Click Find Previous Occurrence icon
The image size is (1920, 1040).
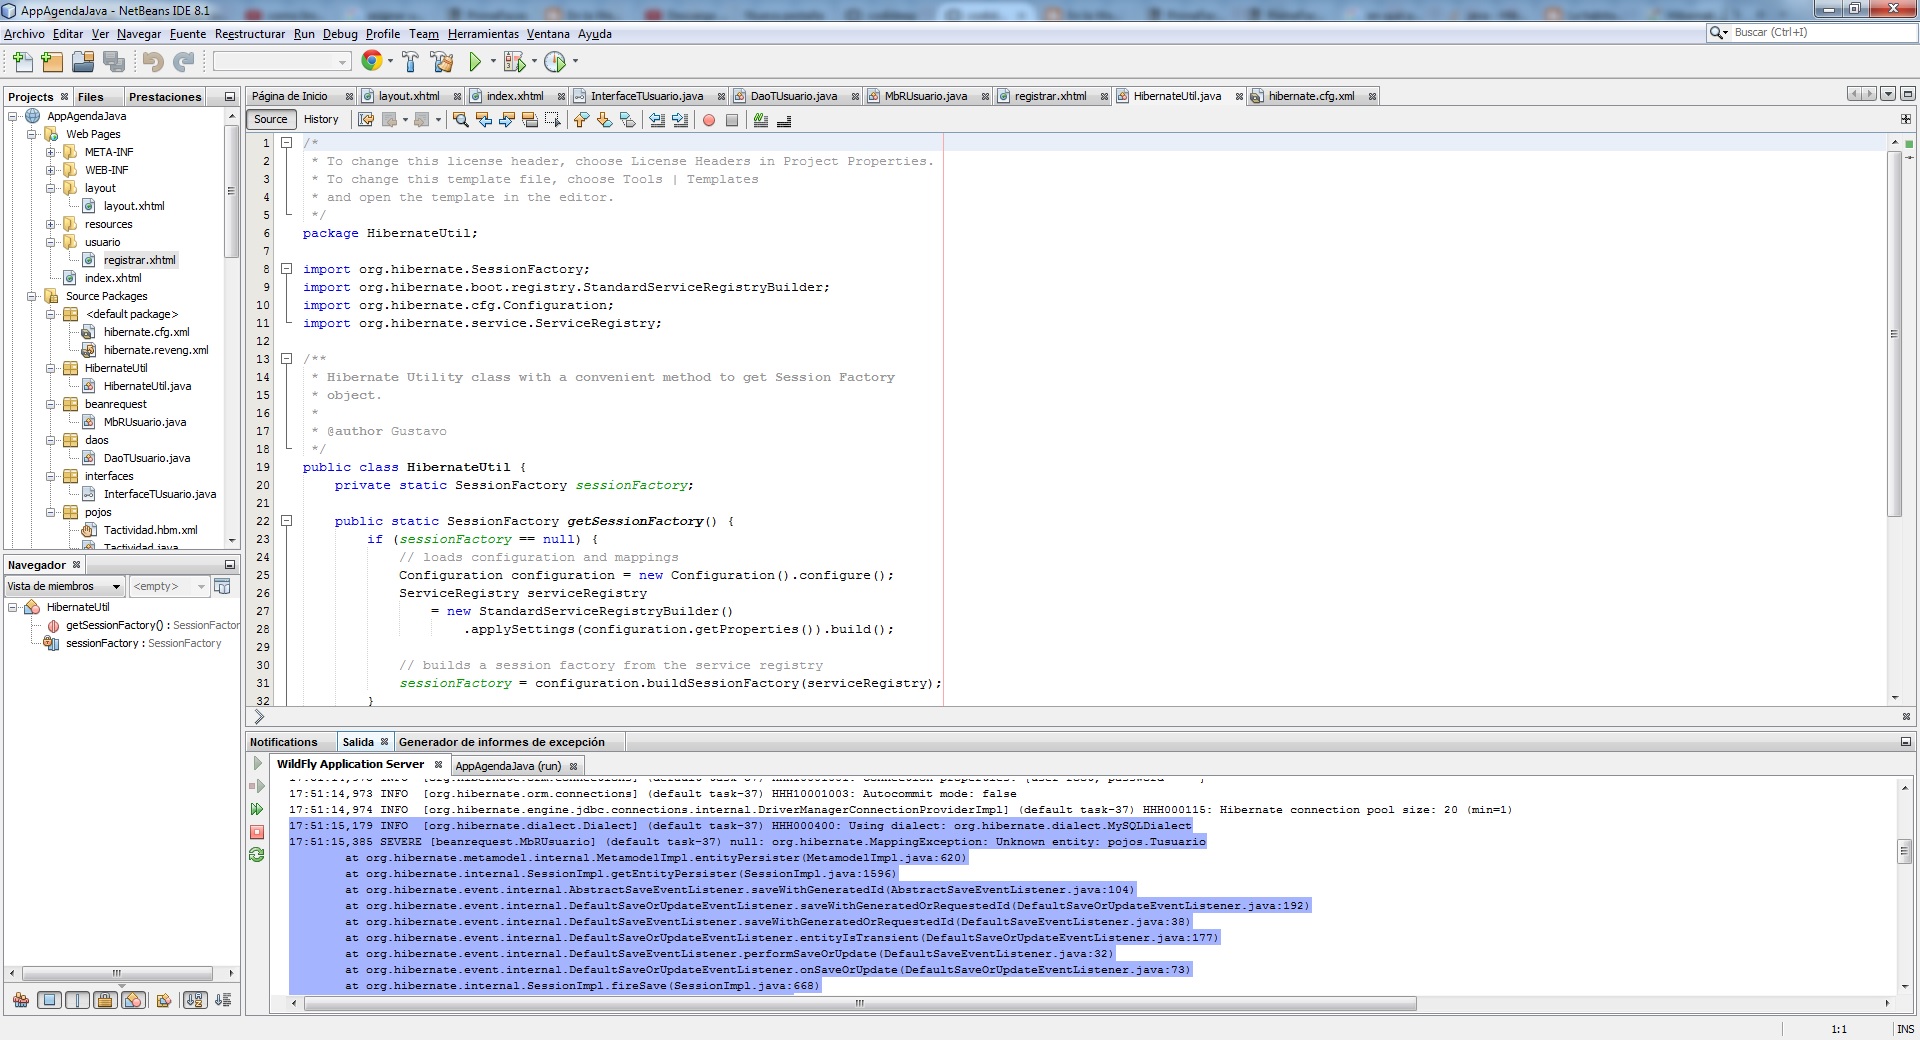pos(484,120)
